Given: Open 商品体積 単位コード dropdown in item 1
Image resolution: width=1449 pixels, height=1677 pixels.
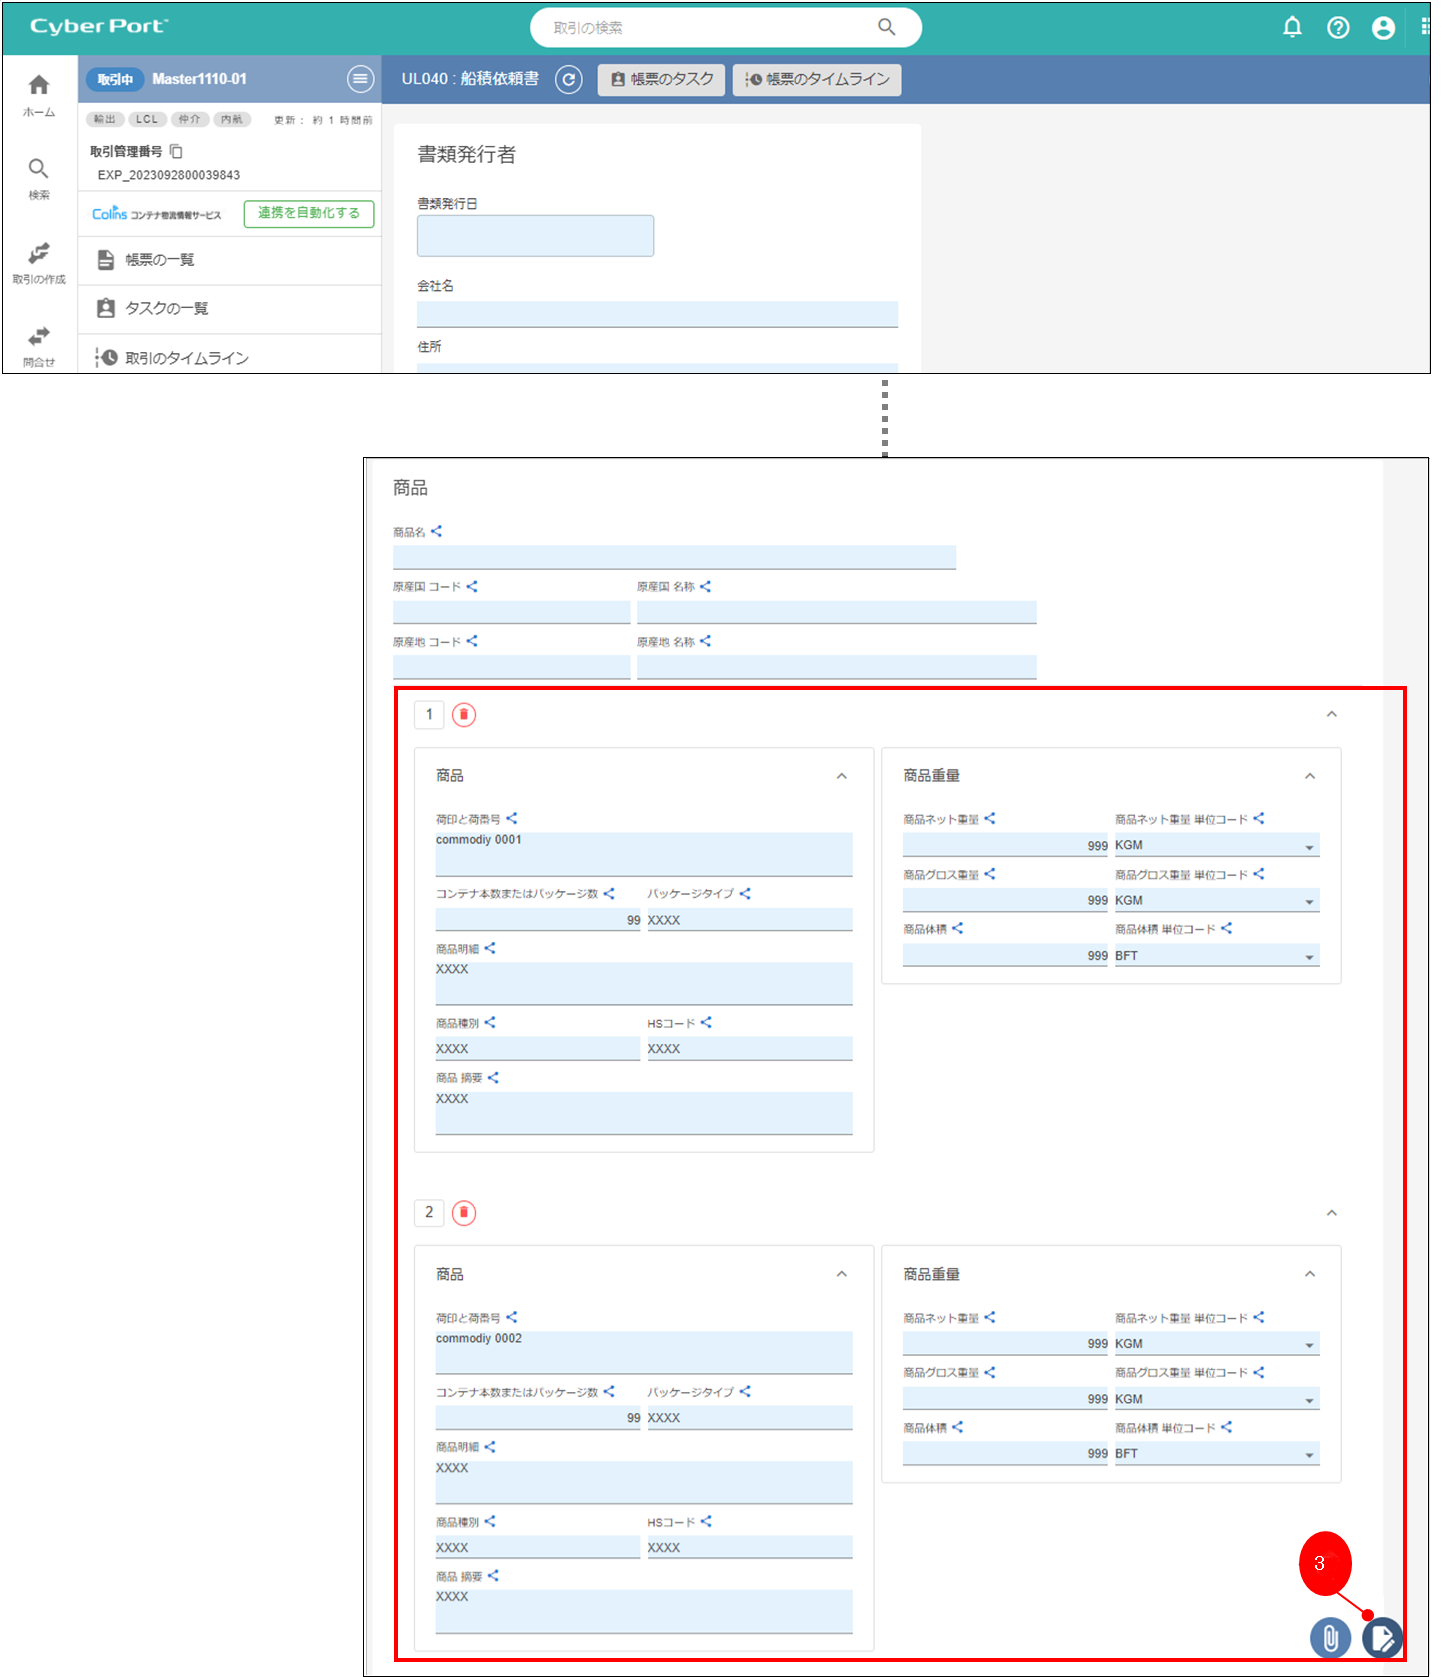Looking at the screenshot, I should [x=1309, y=957].
